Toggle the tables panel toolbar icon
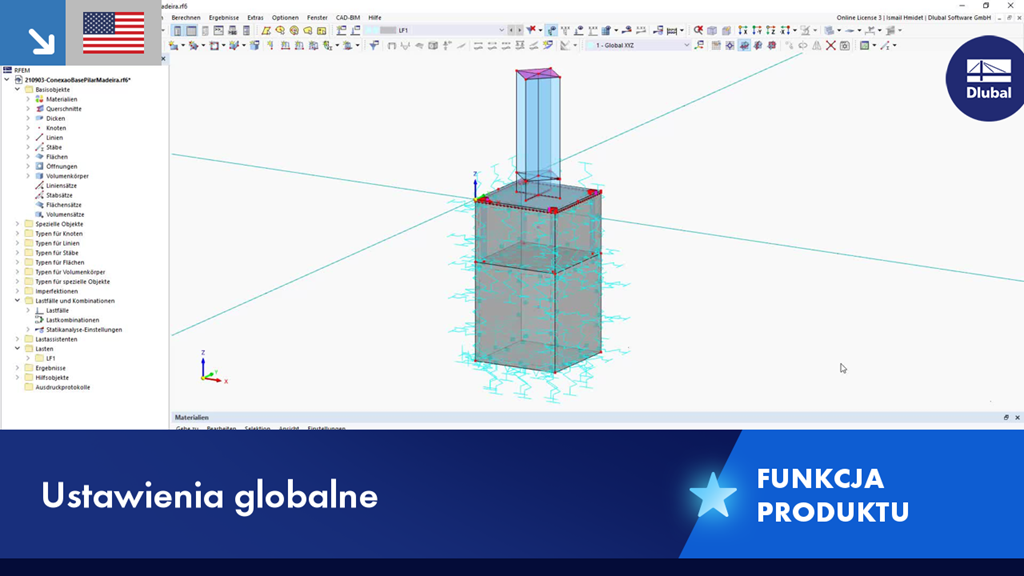This screenshot has height=576, width=1024. click(x=191, y=30)
